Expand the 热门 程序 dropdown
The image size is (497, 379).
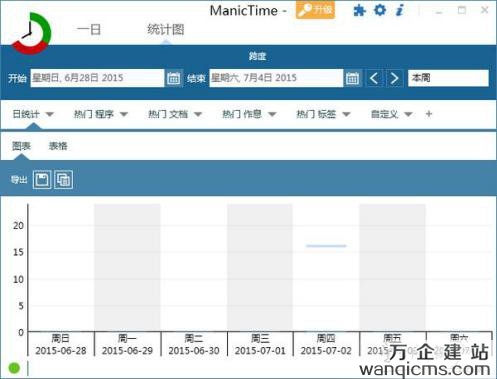point(124,114)
